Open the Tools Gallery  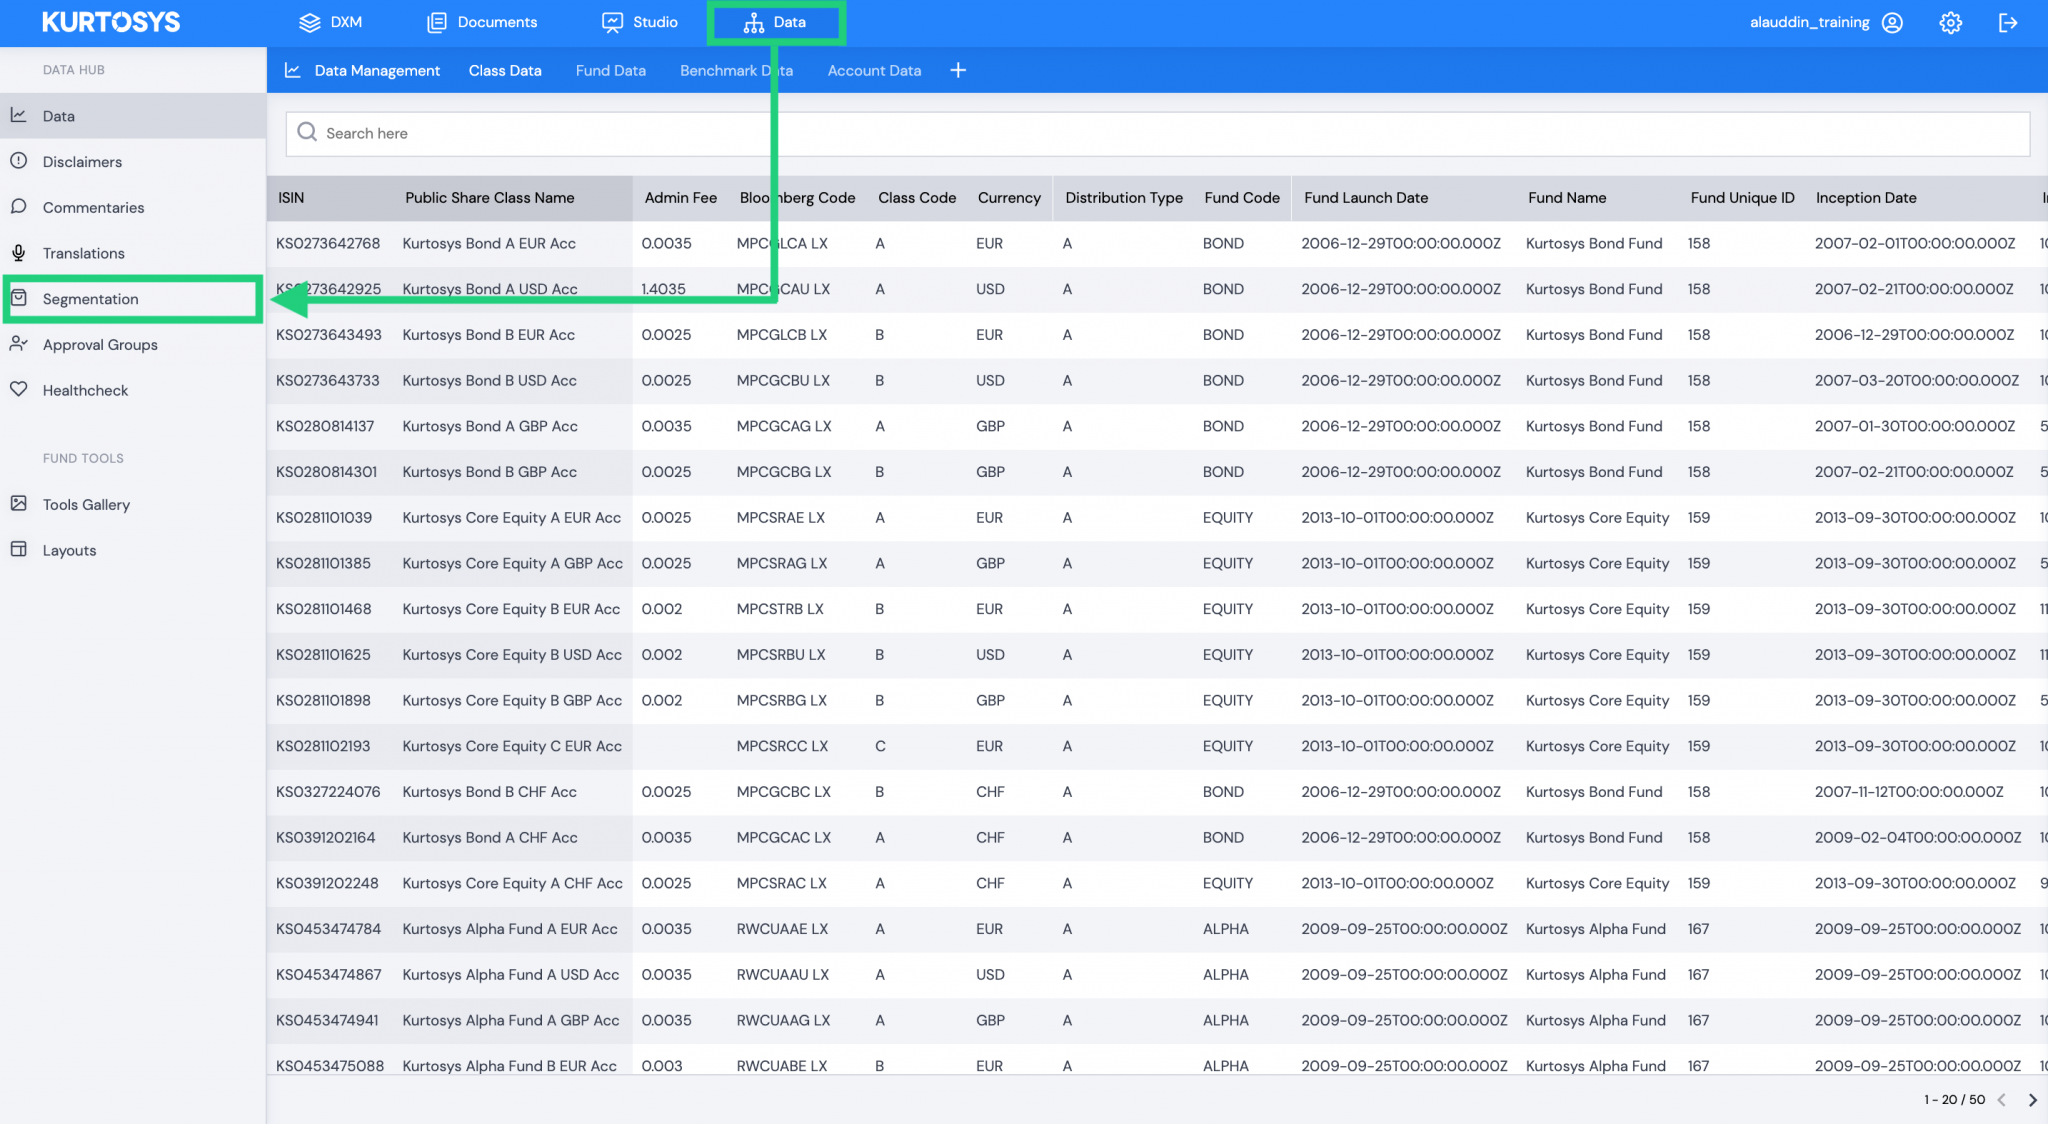[86, 504]
